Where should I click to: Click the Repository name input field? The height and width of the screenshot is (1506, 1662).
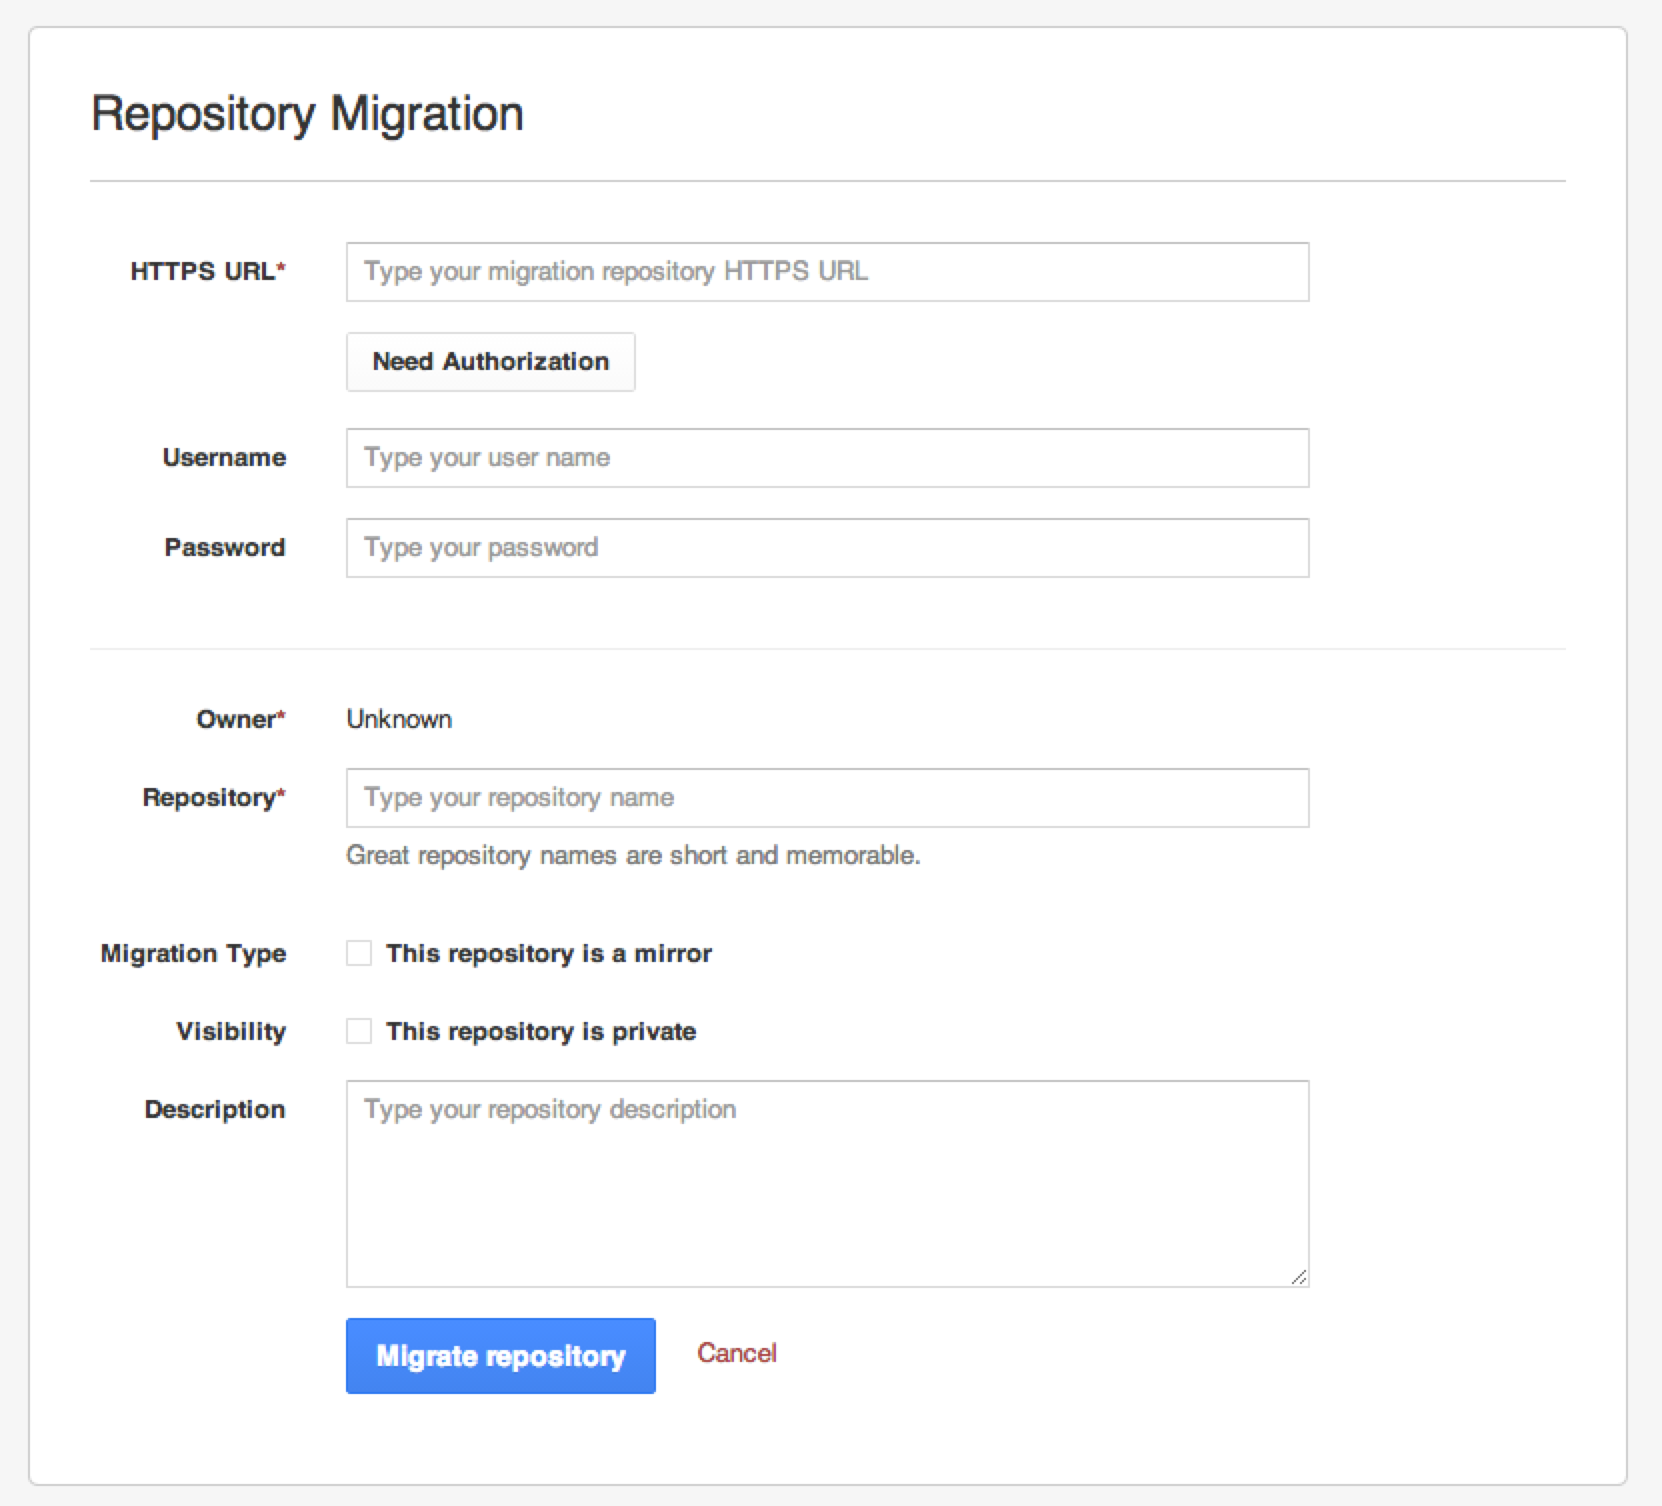click(x=827, y=798)
